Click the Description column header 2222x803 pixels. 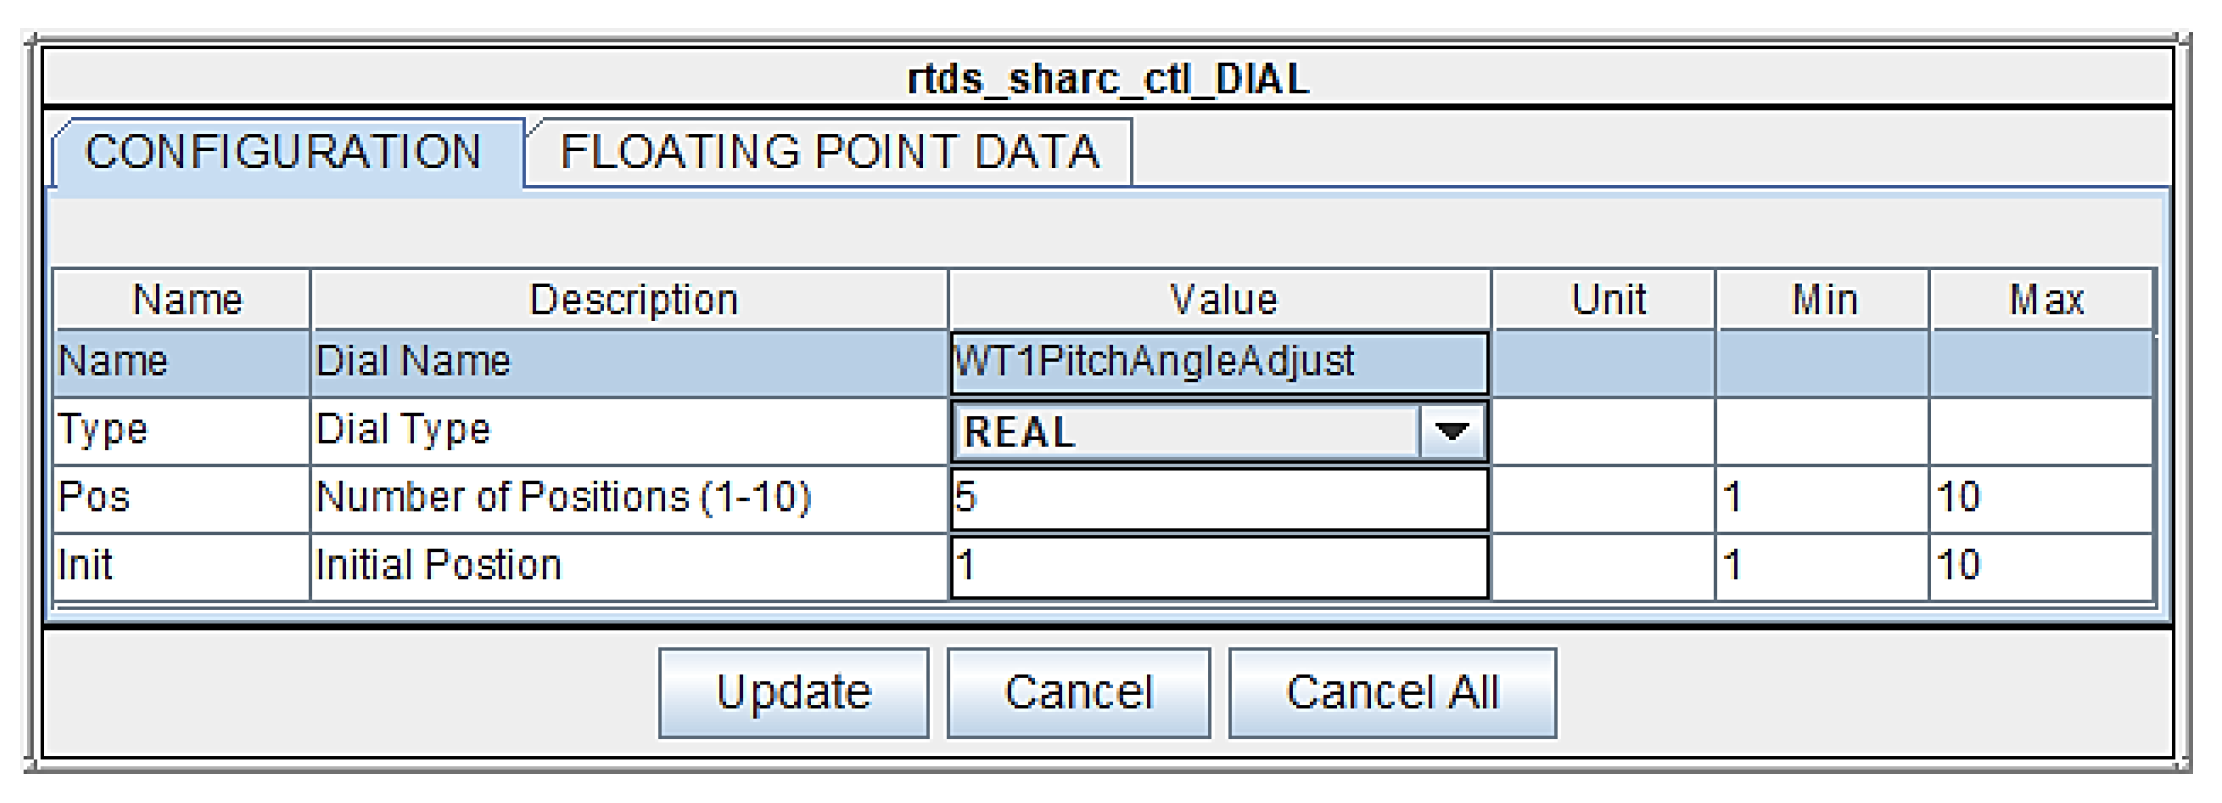pos(632,300)
